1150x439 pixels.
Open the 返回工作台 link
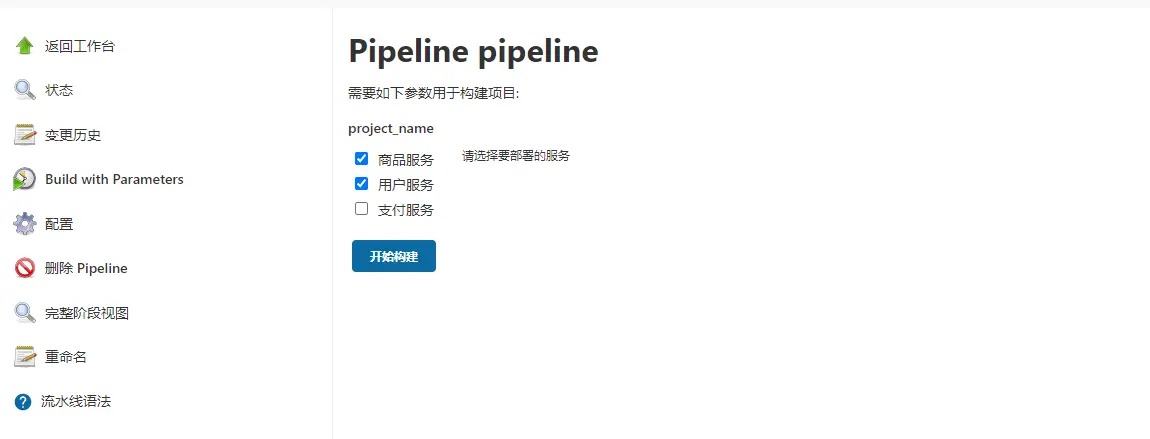[80, 46]
